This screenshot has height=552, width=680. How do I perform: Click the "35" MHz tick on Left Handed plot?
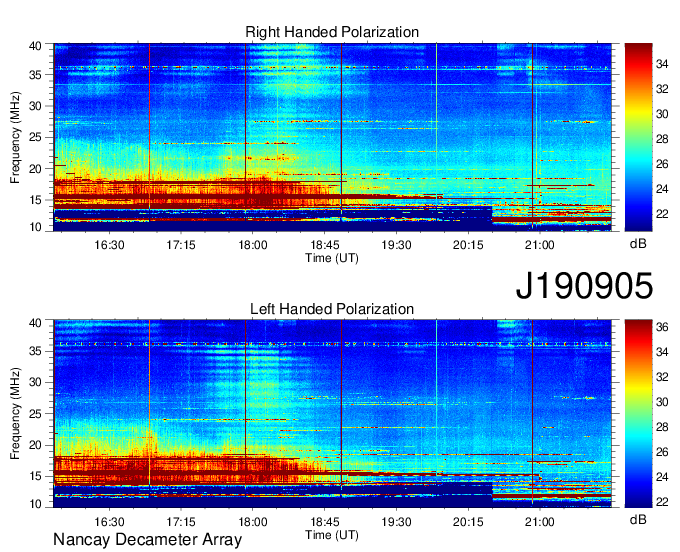click(35, 351)
